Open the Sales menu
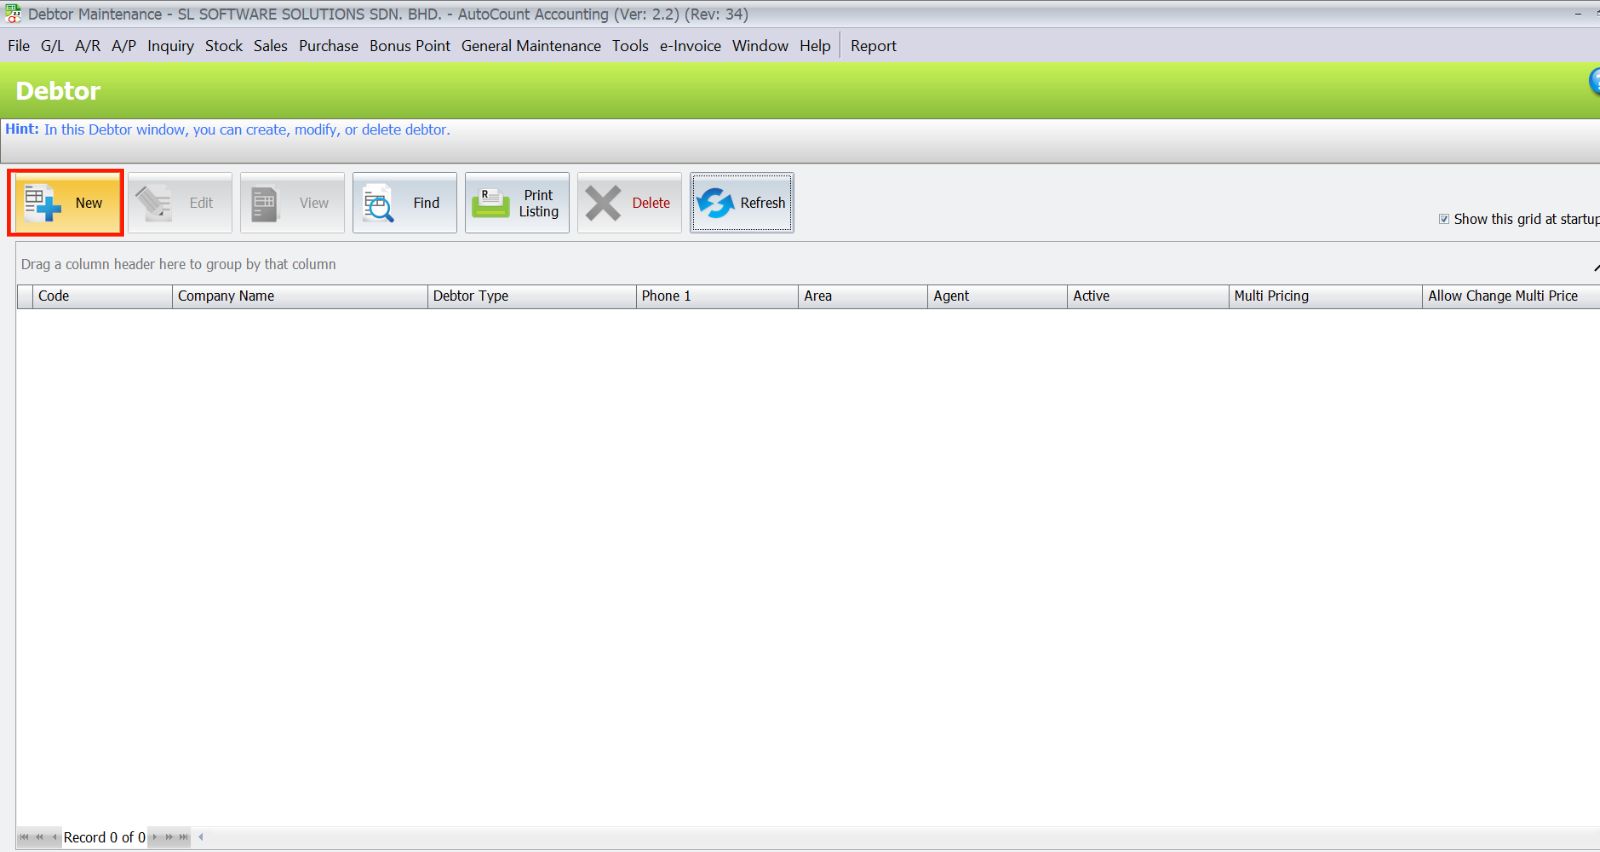The image size is (1600, 852). [271, 46]
